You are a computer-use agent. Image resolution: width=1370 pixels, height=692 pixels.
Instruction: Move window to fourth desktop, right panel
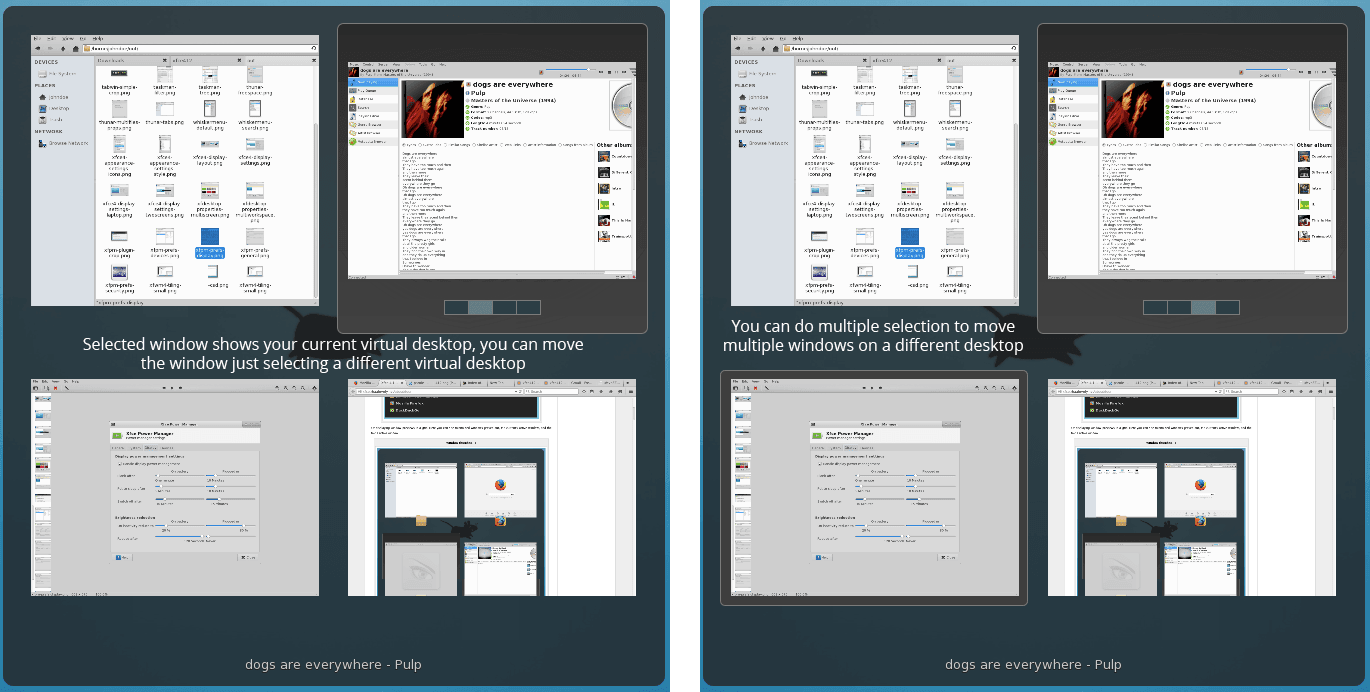point(1228,307)
